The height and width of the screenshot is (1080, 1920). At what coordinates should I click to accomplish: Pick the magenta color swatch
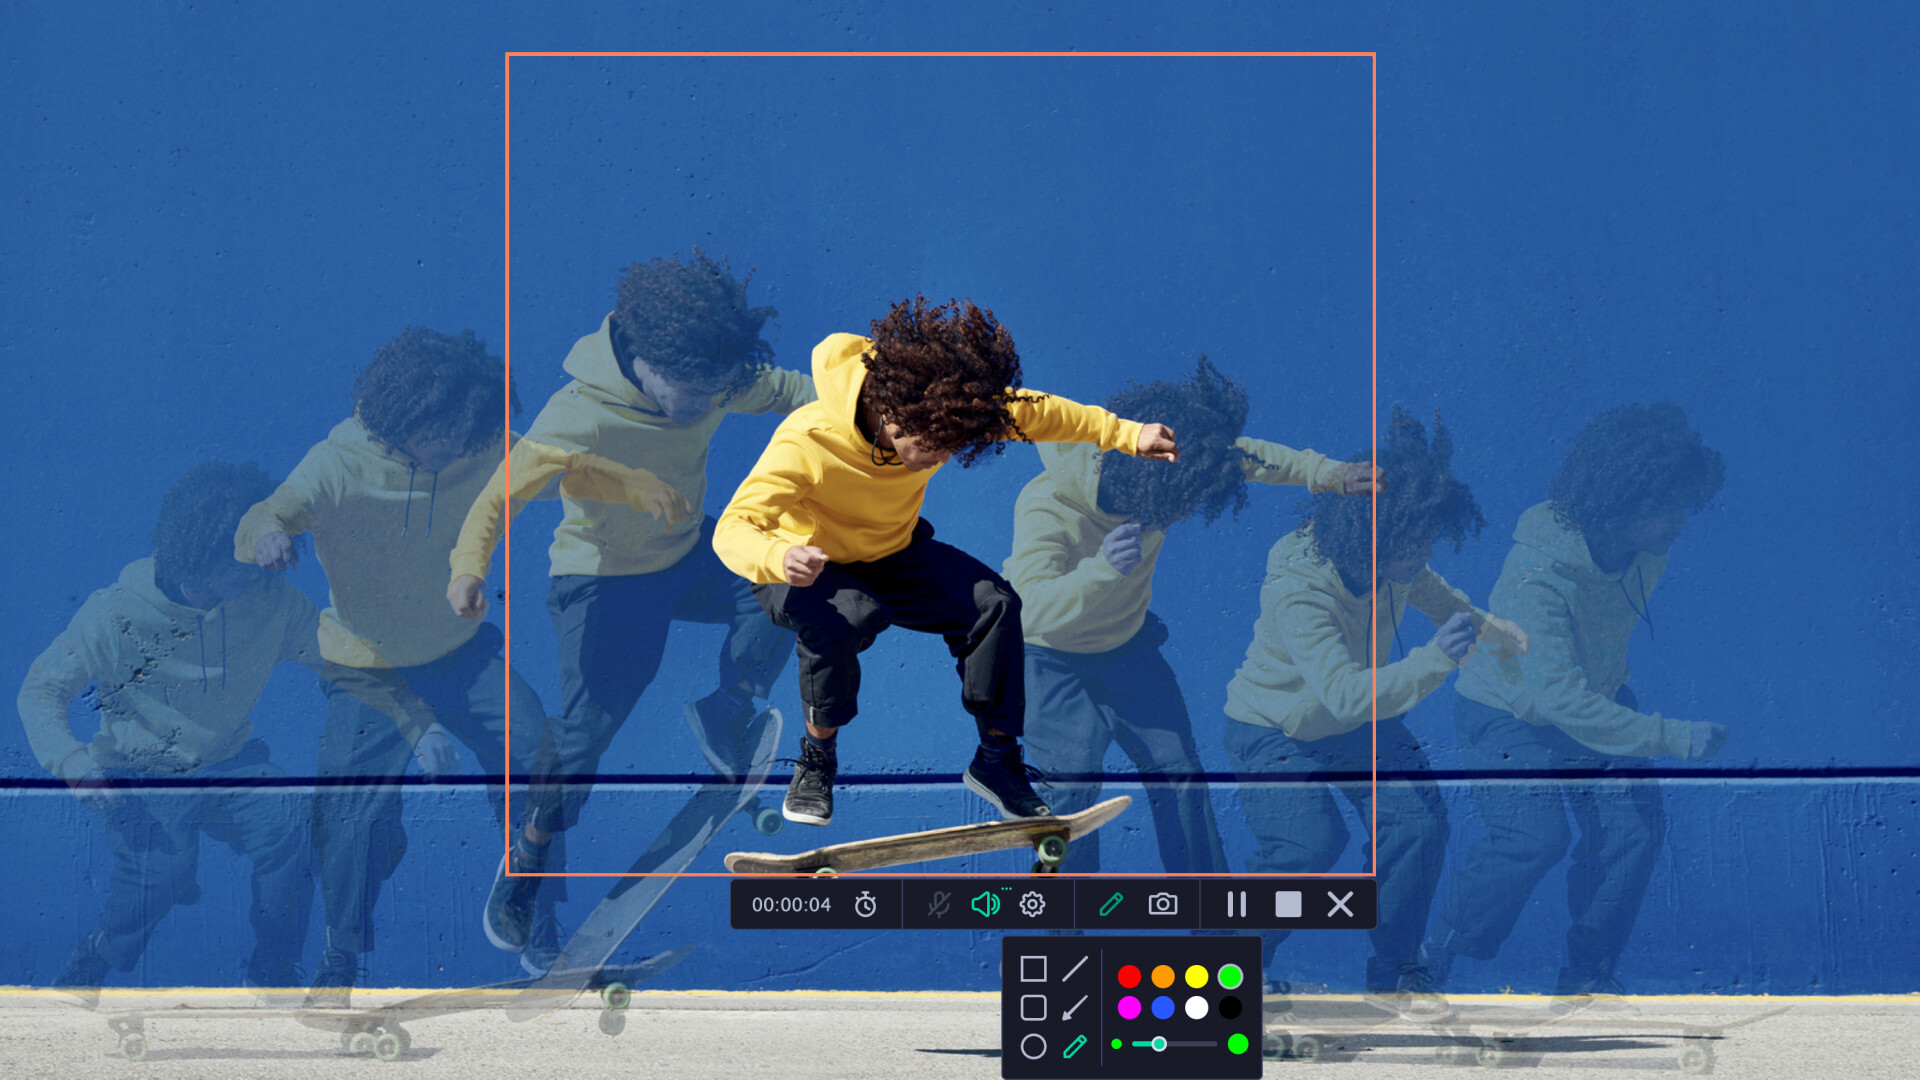pyautogui.click(x=1129, y=1008)
